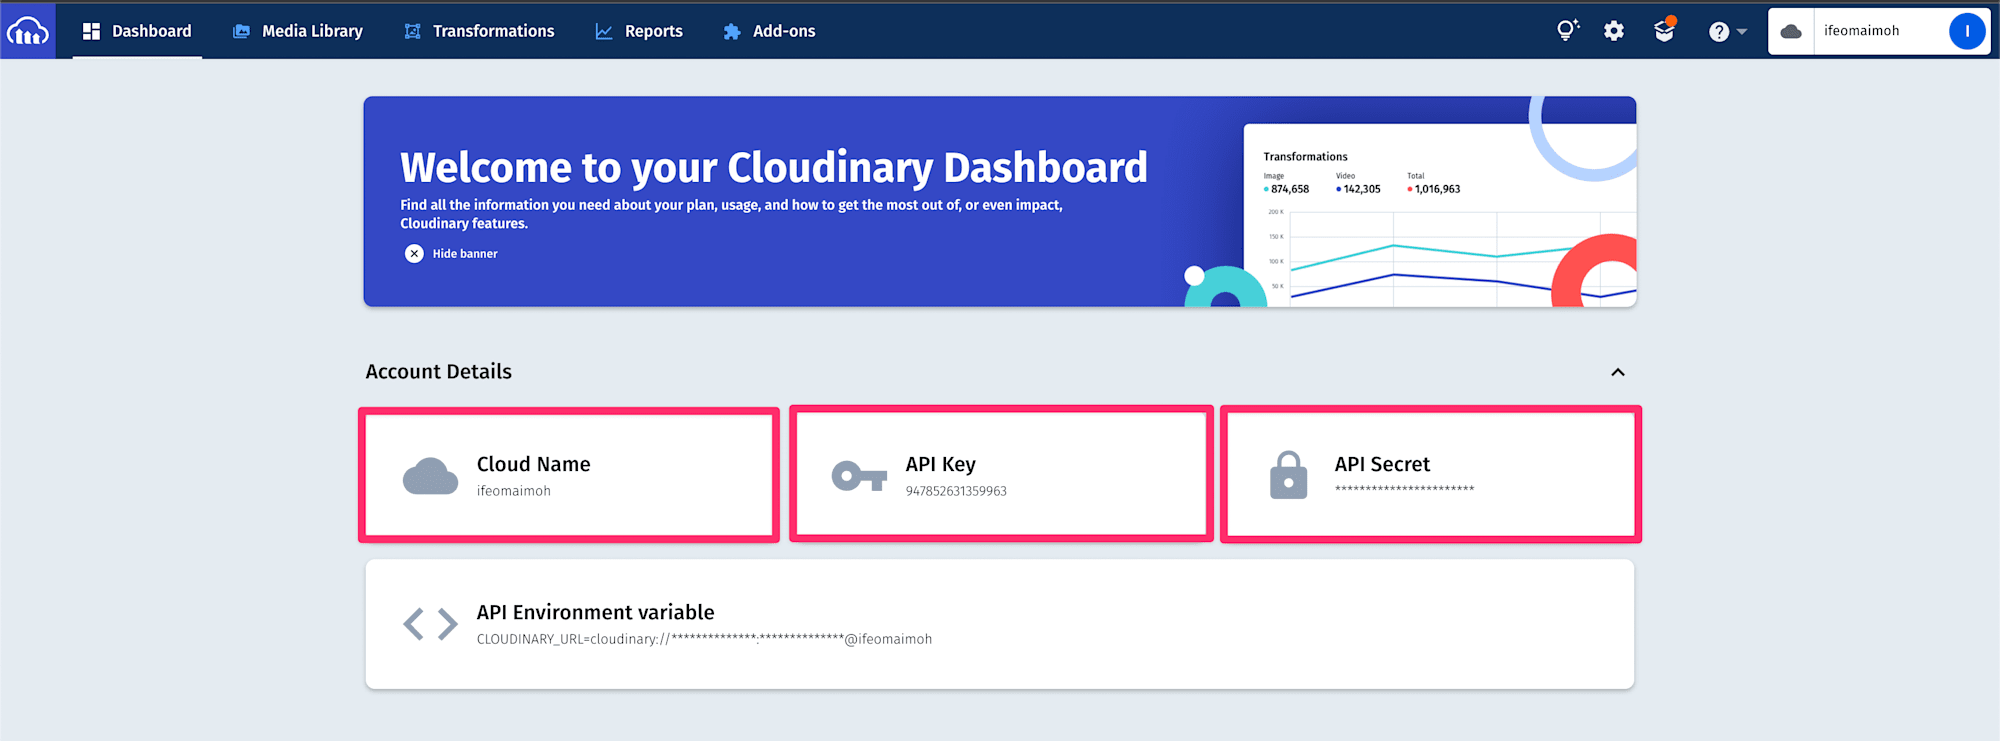Click the API Key key icon

pos(859,476)
